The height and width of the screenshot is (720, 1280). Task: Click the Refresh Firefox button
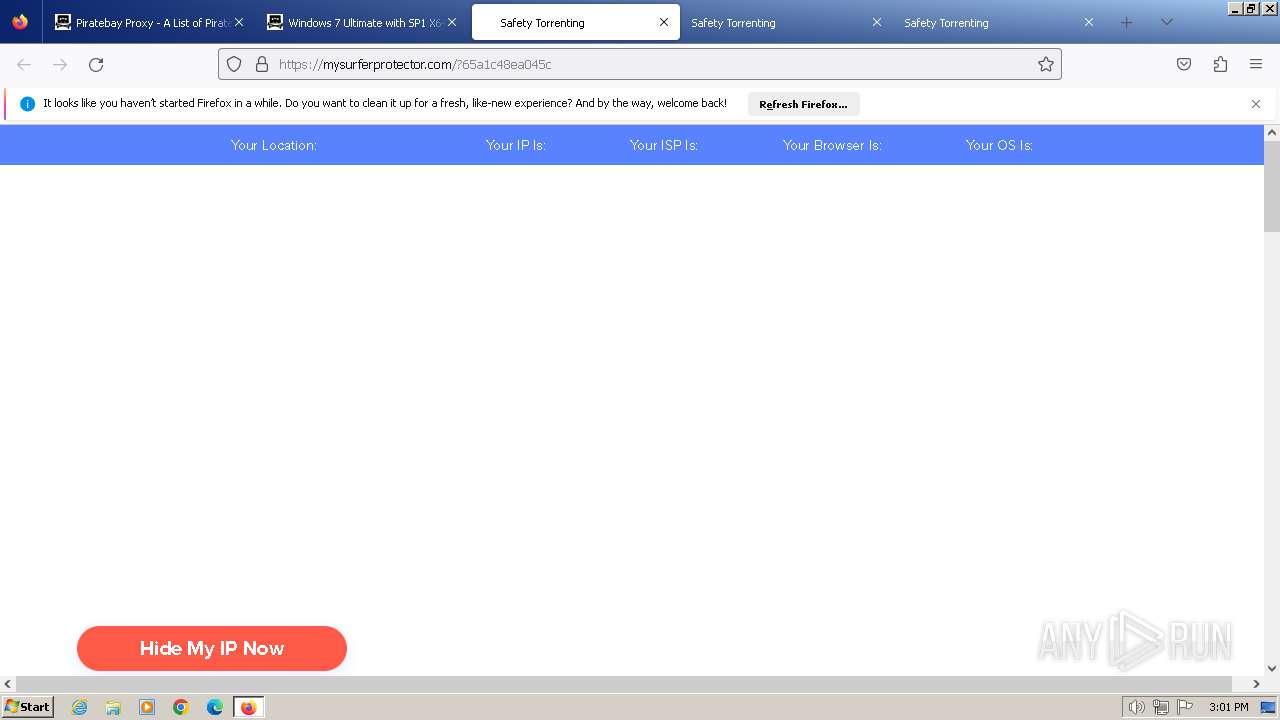coord(803,104)
